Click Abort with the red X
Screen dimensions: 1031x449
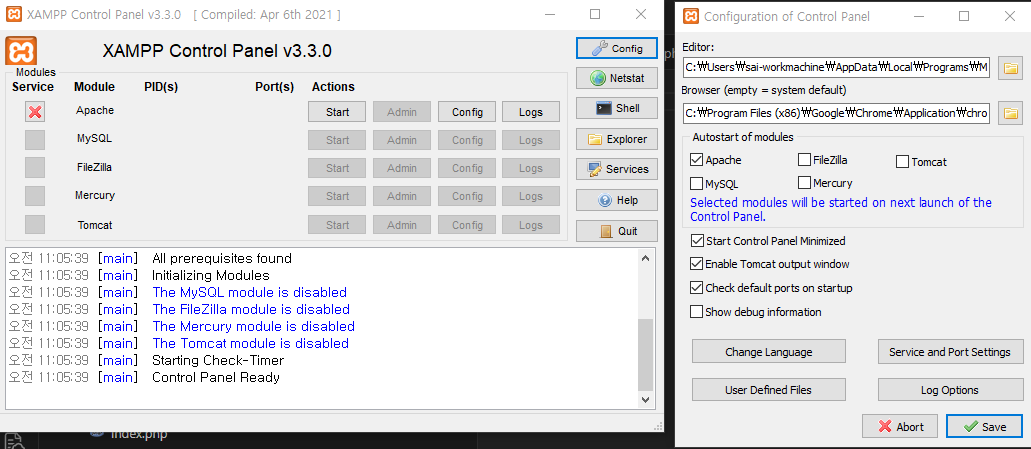click(900, 427)
